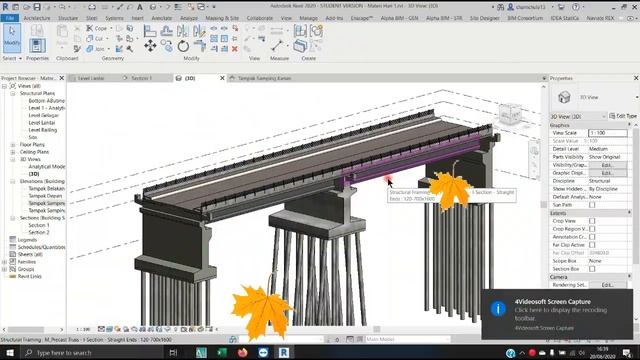640x360 pixels.
Task: Open the Massing & Site ribbon tab
Action: 222,18
